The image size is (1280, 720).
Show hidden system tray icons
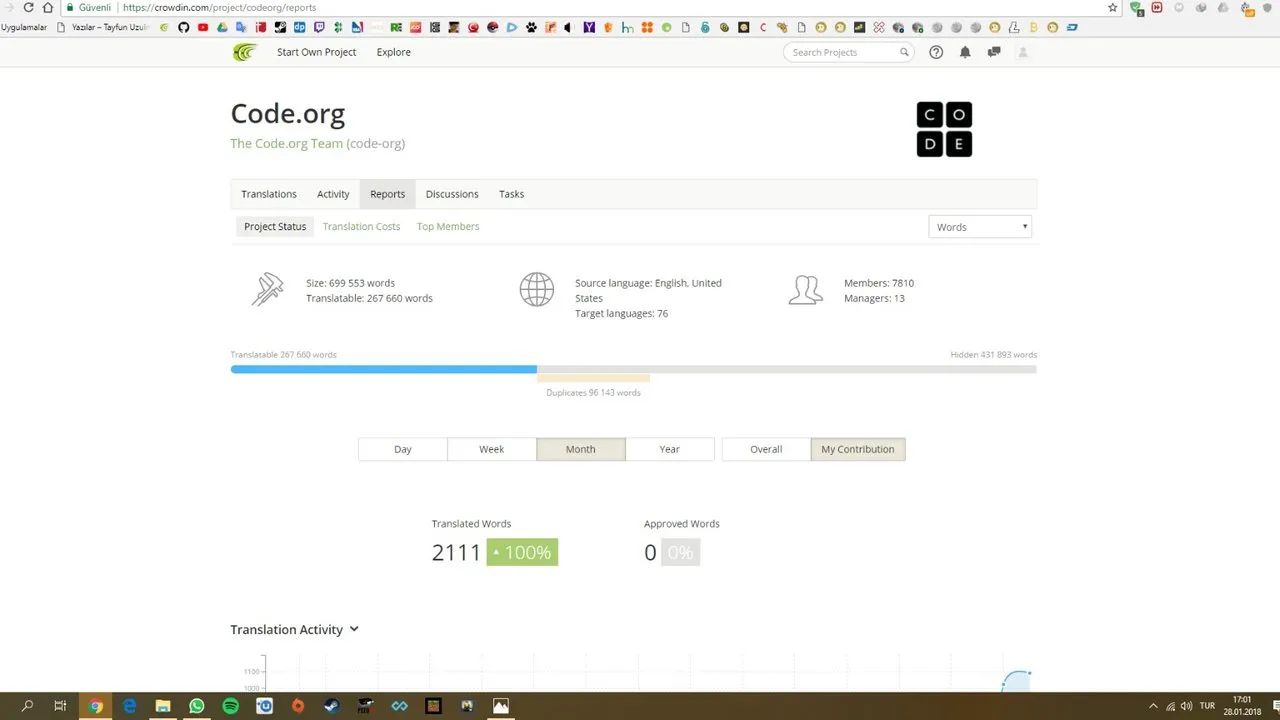(x=1153, y=706)
